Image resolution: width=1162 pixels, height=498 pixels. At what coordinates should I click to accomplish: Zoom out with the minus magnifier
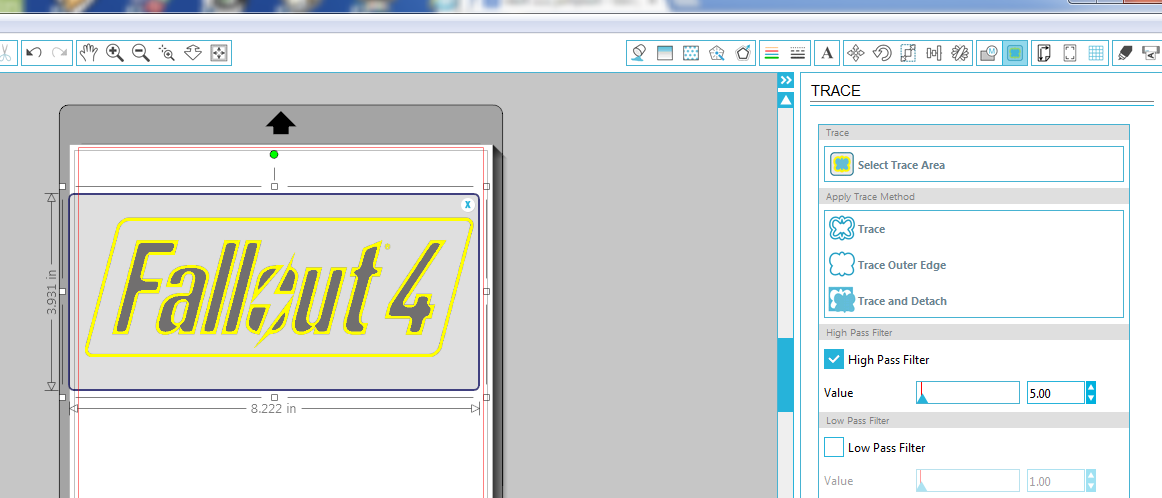141,53
